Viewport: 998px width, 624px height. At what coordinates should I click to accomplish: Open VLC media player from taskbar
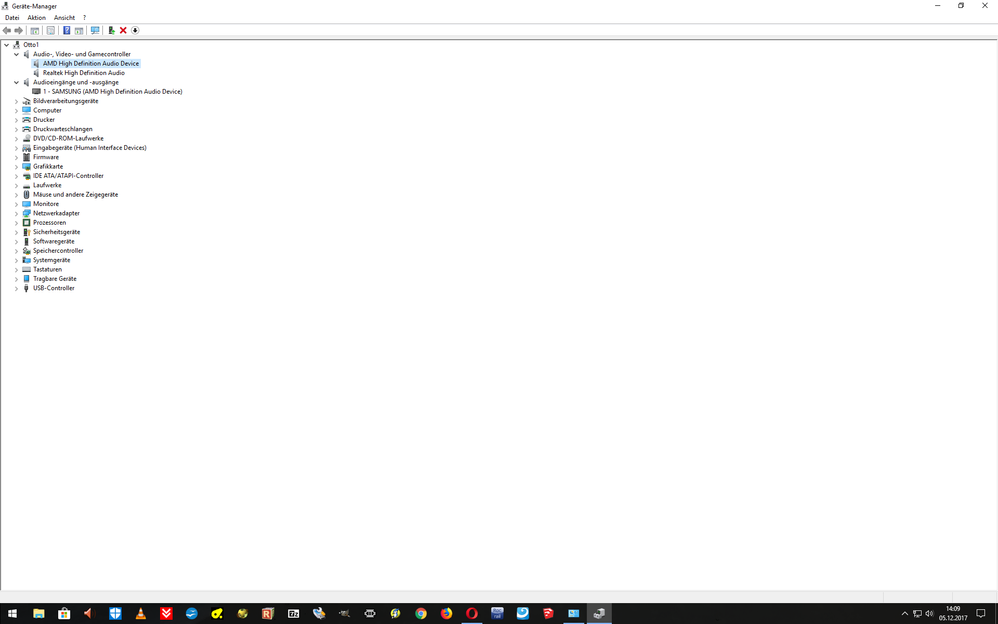[141, 614]
